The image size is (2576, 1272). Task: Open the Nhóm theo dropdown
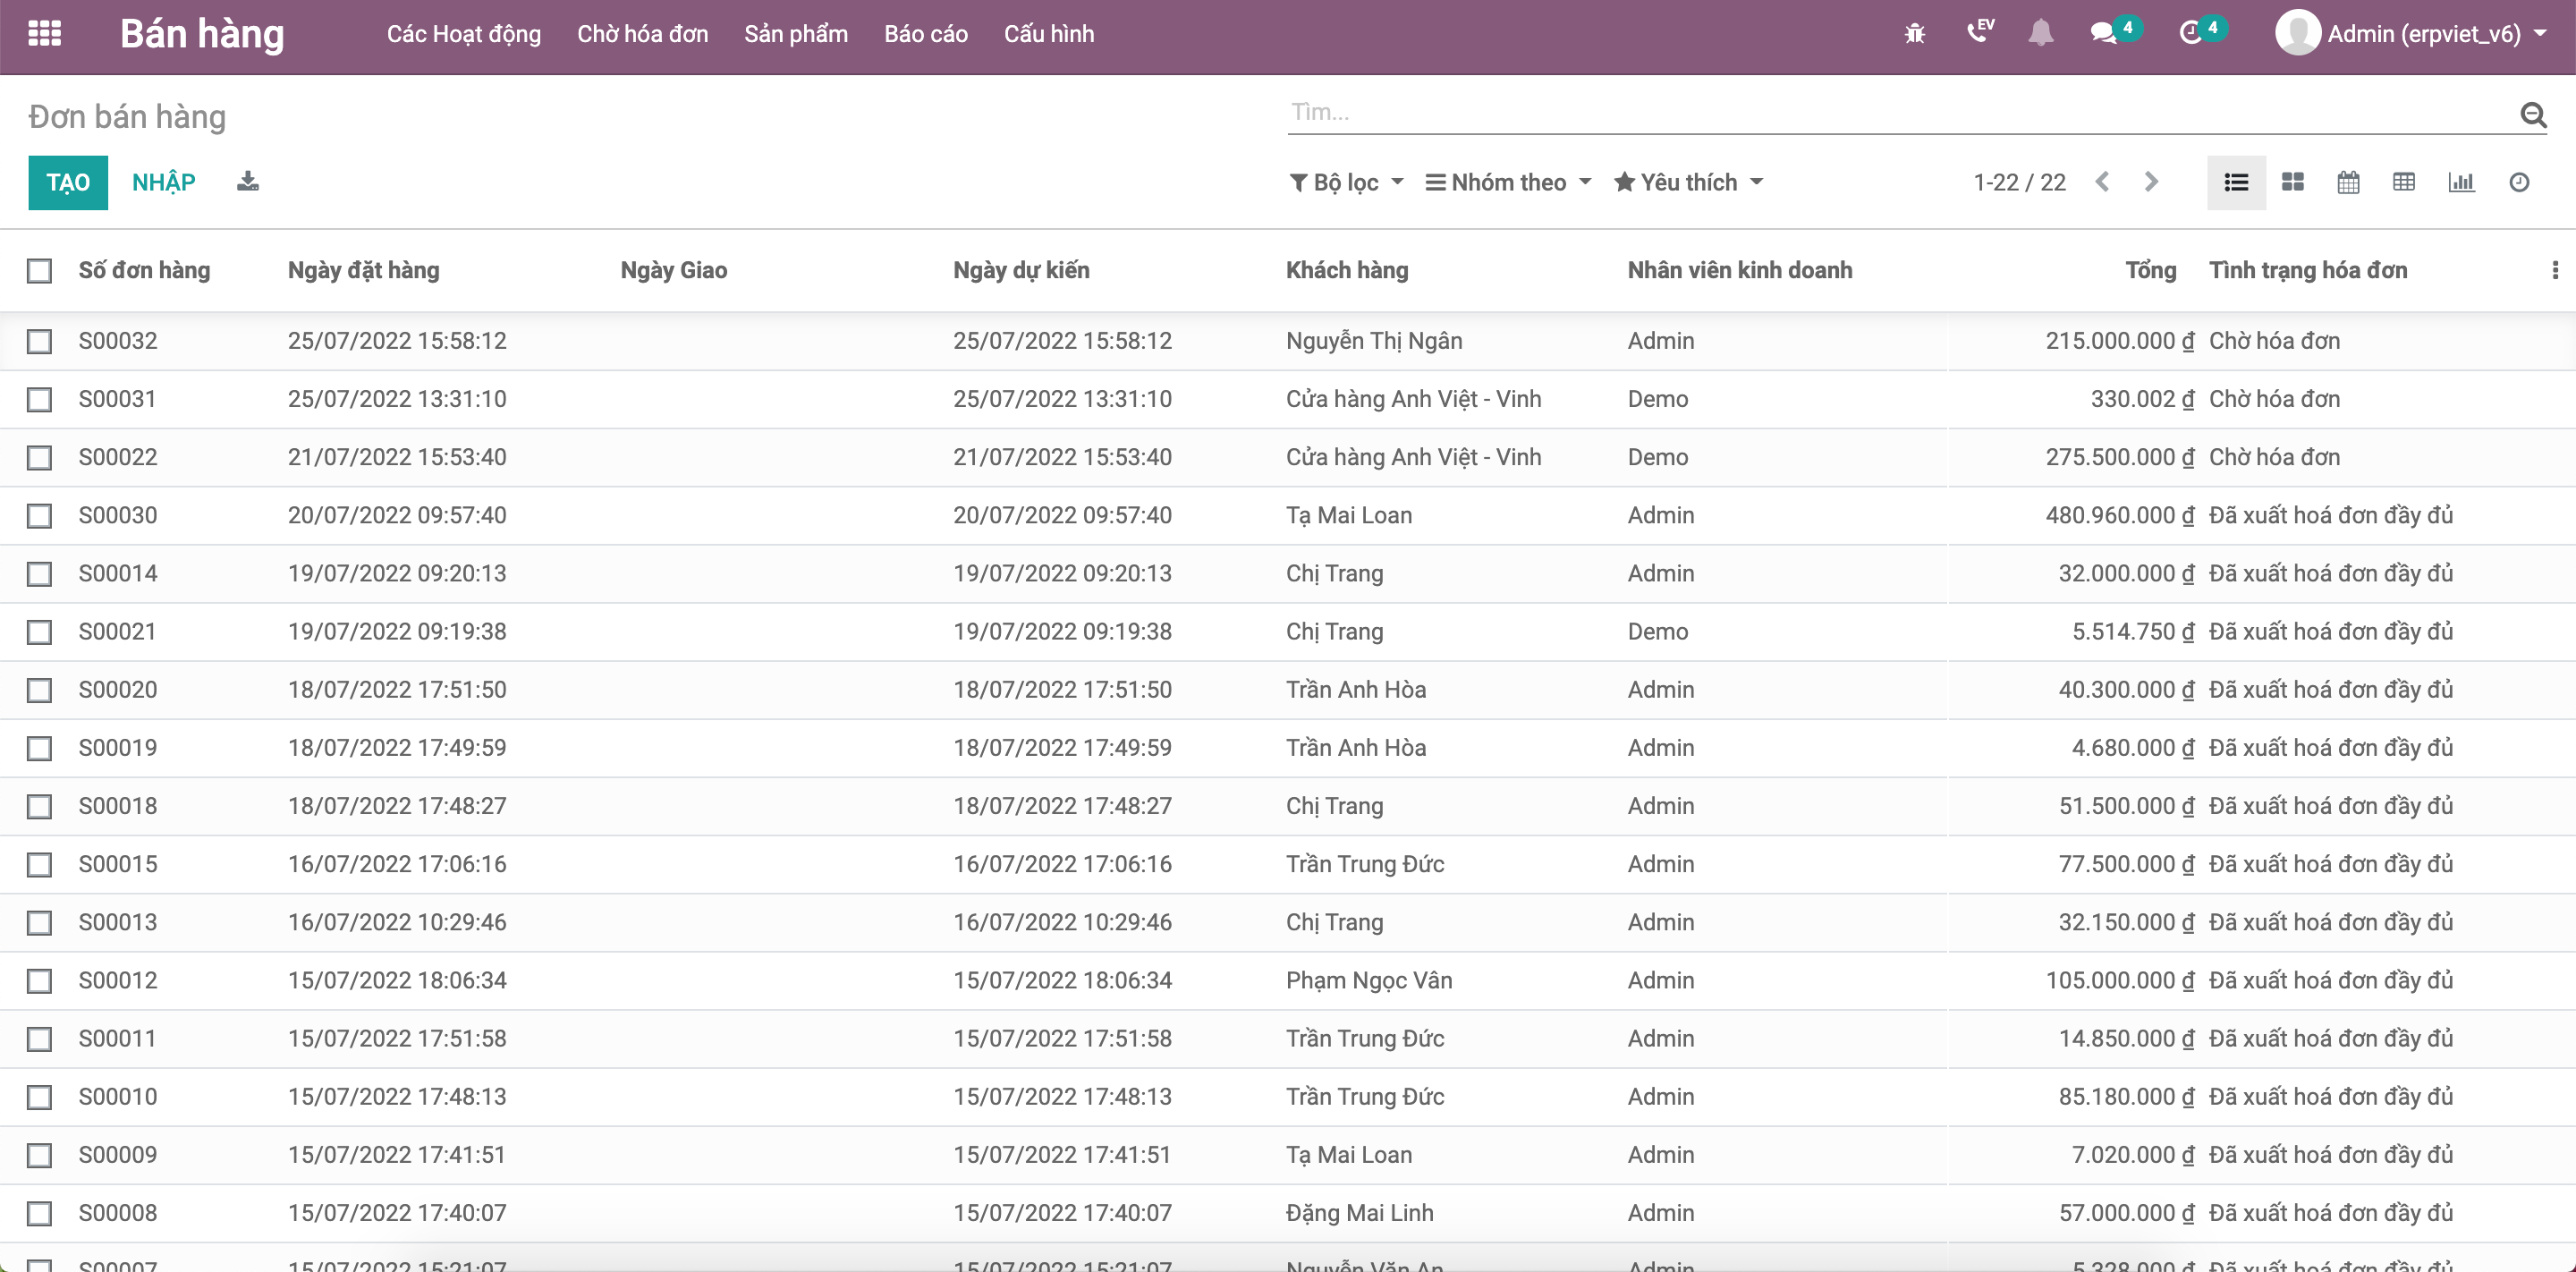coord(1508,182)
